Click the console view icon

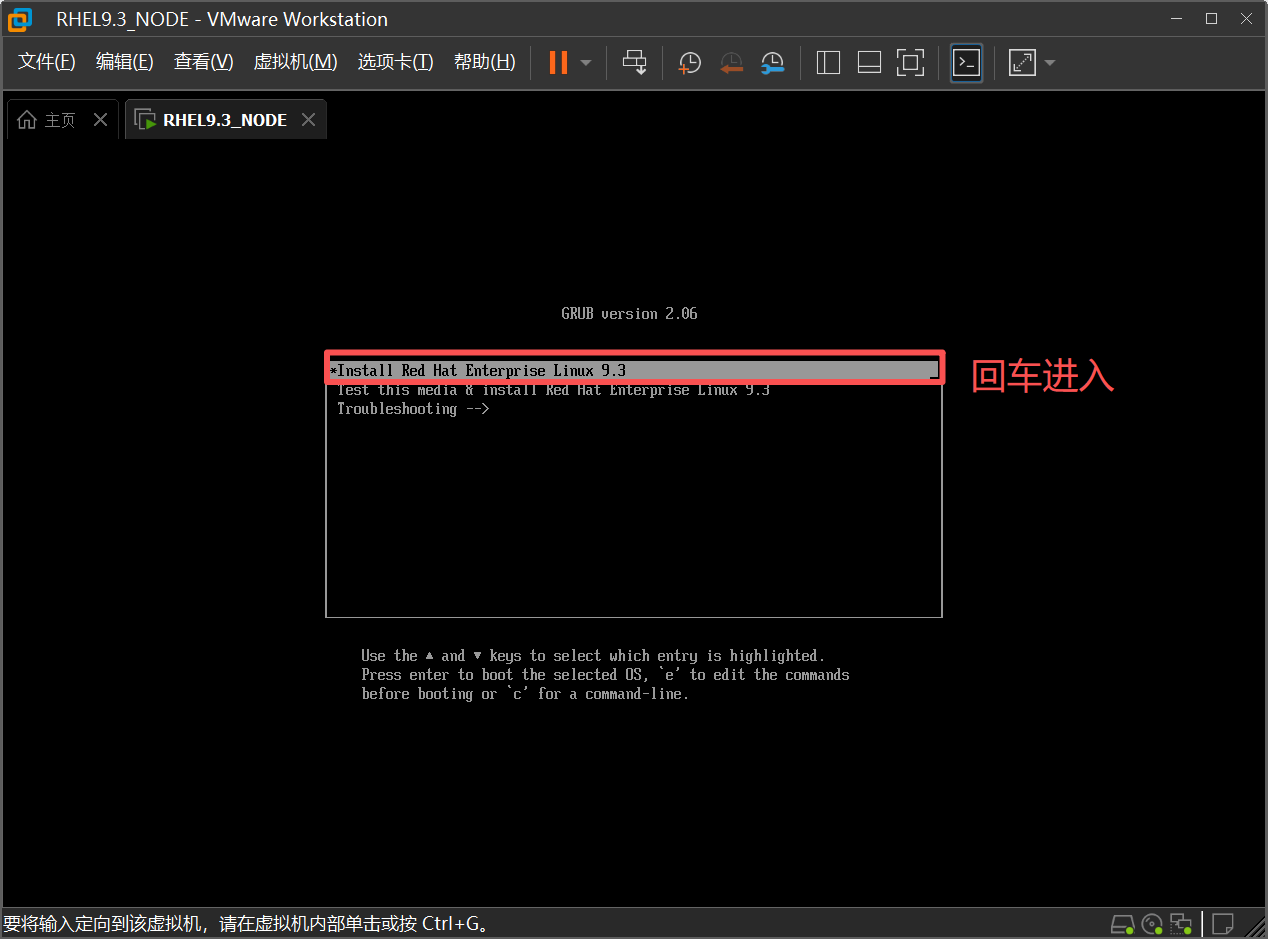coord(966,63)
